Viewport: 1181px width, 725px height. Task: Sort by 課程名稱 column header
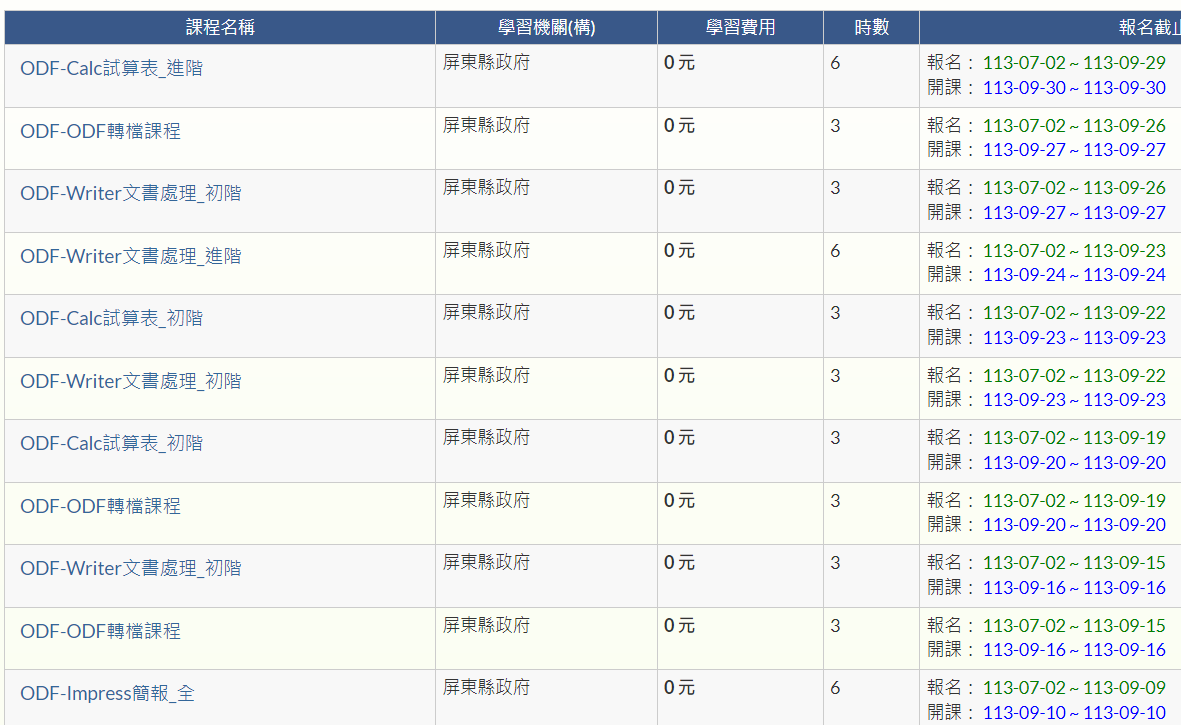pos(220,28)
